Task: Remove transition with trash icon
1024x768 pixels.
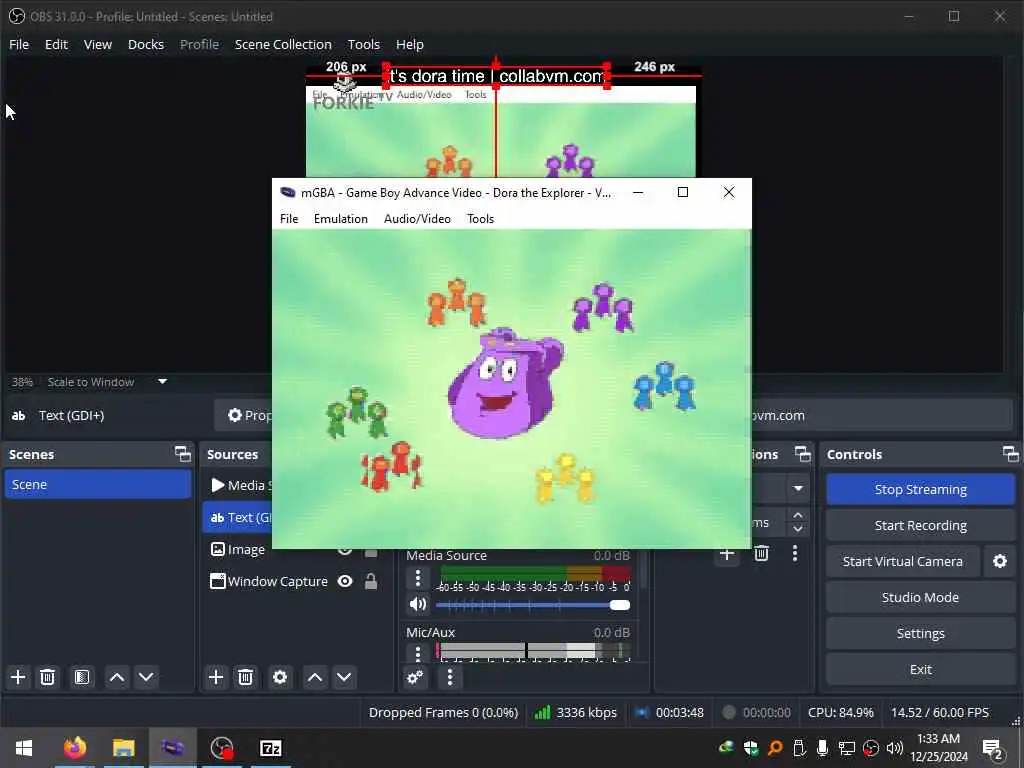Action: pos(761,553)
